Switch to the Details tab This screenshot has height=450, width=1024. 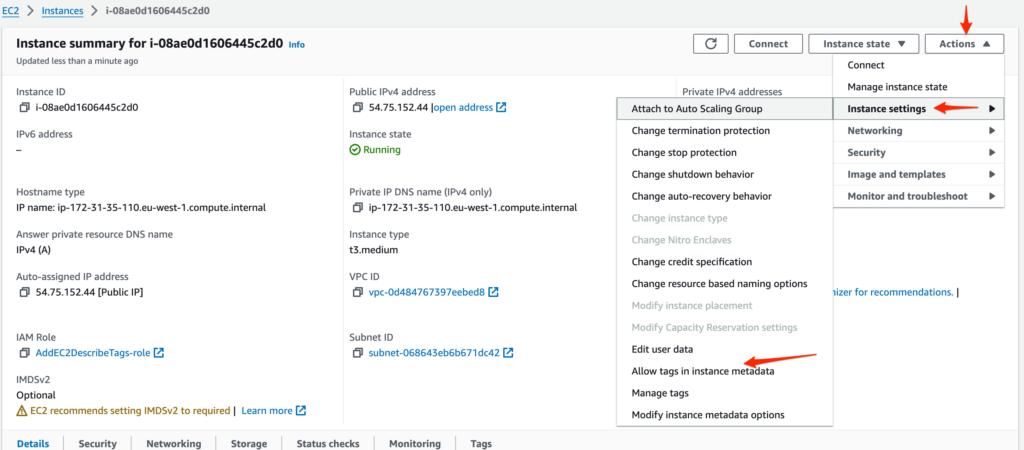(33, 443)
